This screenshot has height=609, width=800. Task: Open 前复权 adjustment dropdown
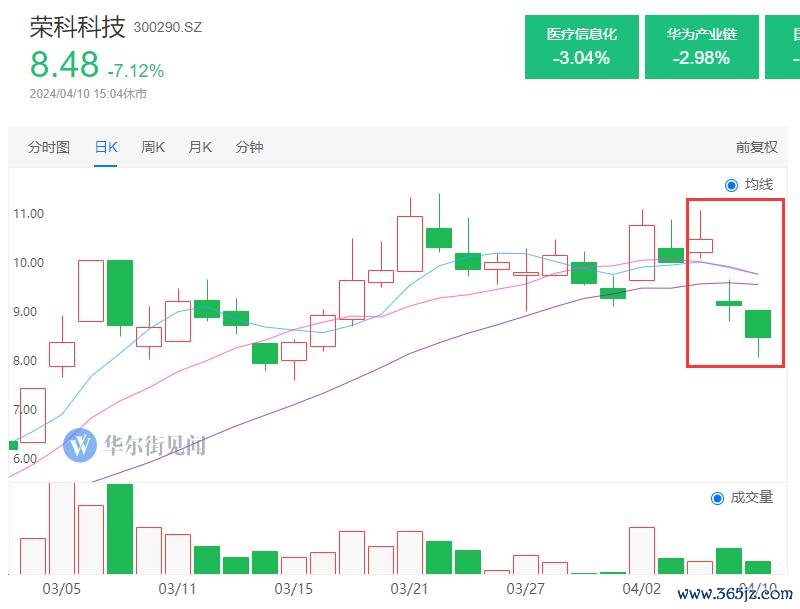coord(756,147)
